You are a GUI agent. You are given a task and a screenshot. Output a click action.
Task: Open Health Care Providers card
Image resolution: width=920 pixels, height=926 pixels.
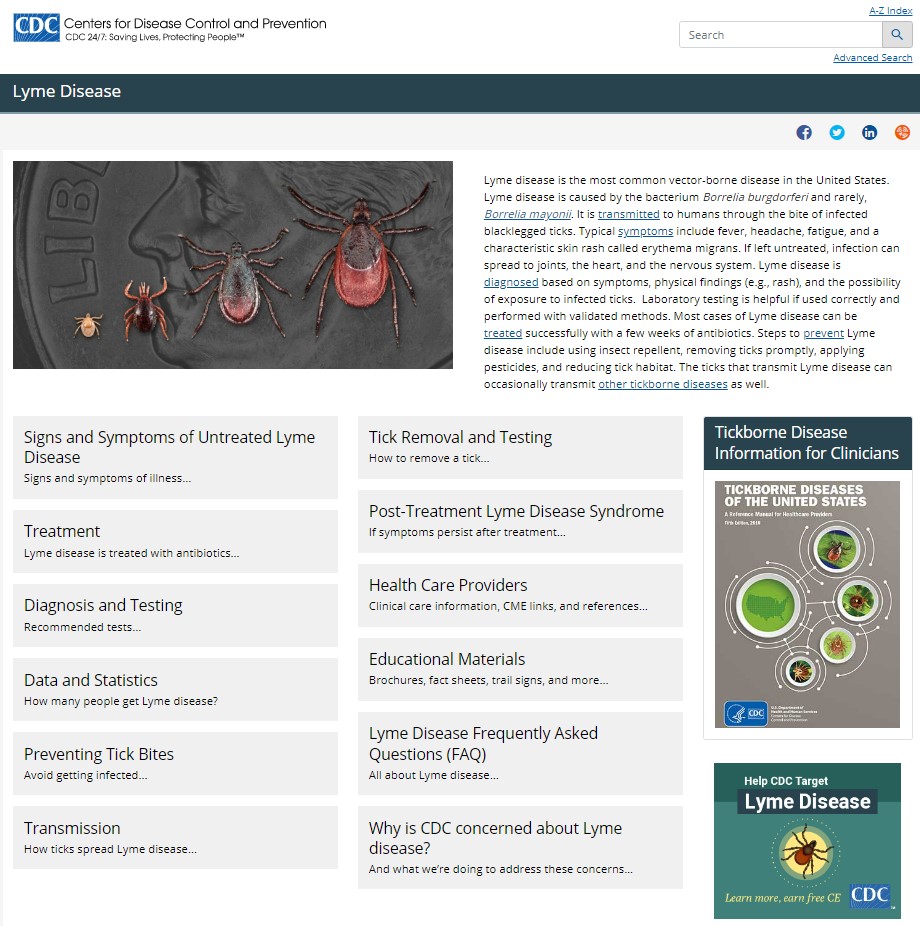[520, 595]
